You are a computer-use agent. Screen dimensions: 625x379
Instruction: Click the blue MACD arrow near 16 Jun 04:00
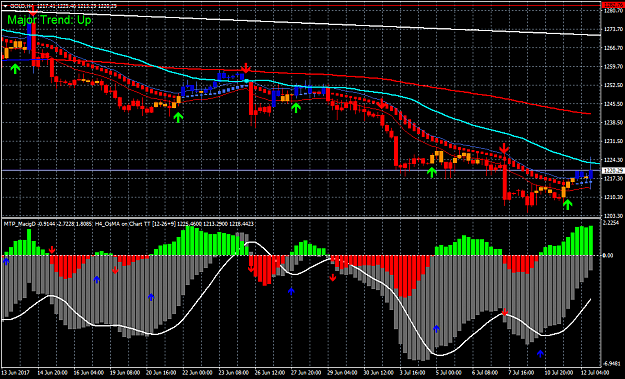96,280
